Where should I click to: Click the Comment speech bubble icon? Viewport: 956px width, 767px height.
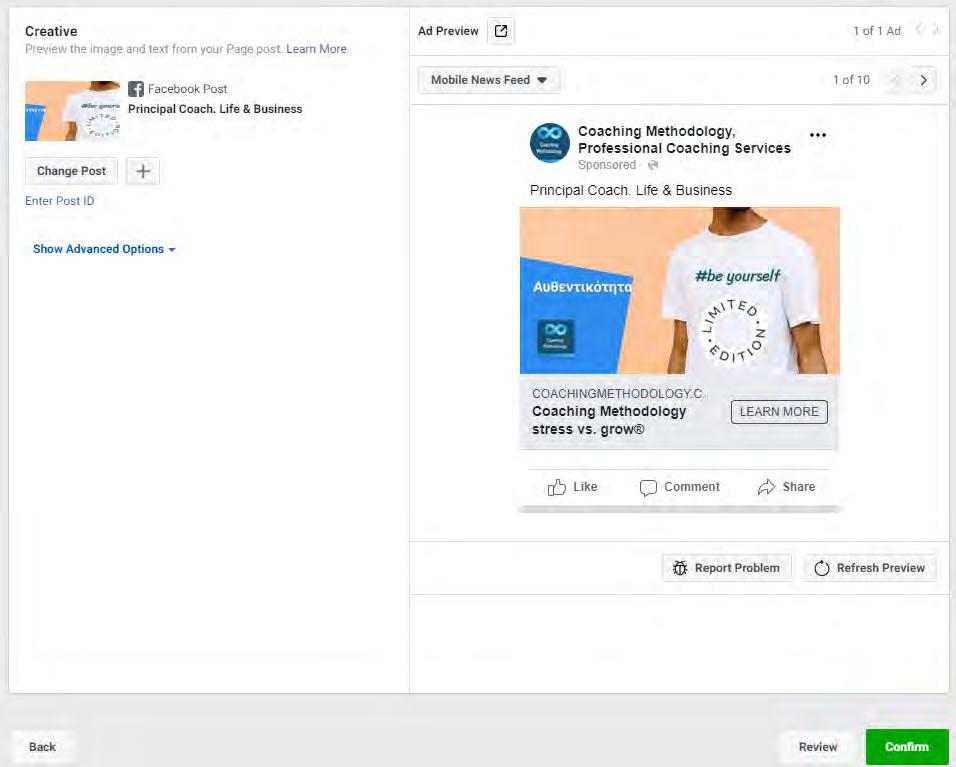click(647, 488)
